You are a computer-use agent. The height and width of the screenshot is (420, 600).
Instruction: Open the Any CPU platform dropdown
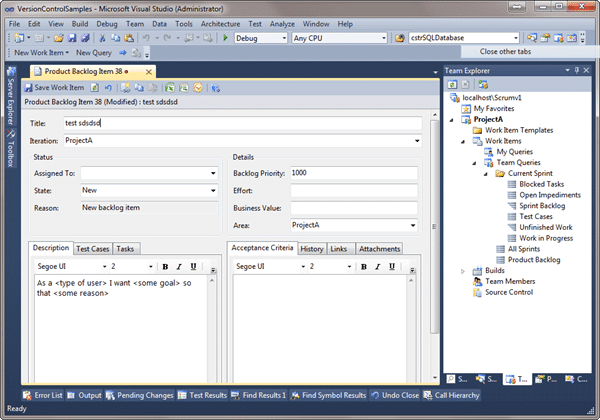click(x=383, y=38)
